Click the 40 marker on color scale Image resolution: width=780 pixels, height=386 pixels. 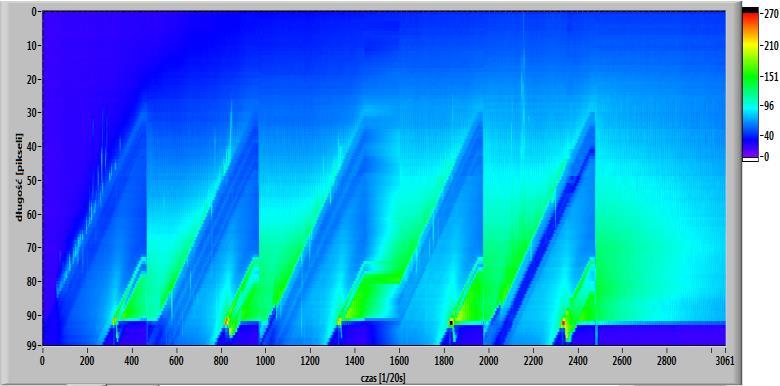[769, 135]
